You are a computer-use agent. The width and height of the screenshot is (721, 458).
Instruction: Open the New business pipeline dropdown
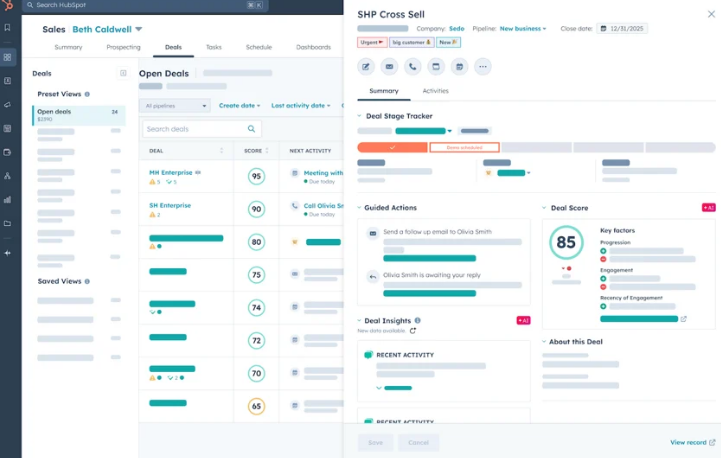523,29
